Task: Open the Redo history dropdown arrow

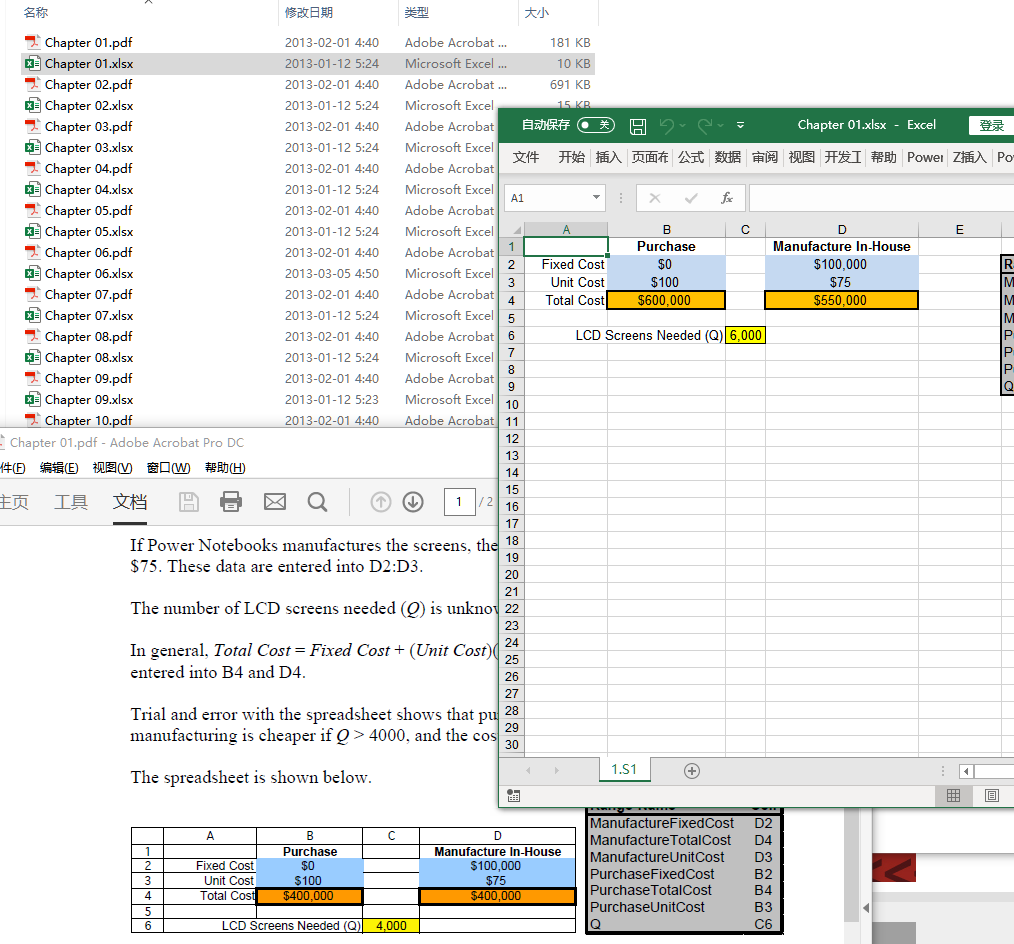Action: pyautogui.click(x=720, y=125)
